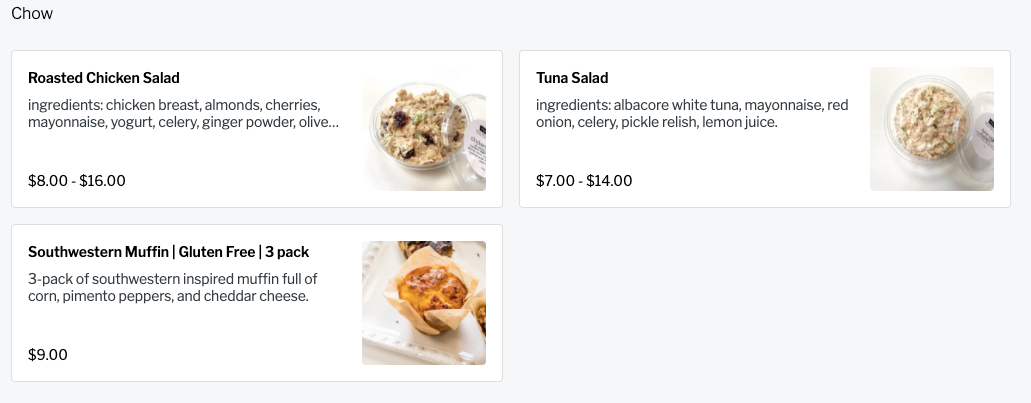
Task: Open the Roasted Chicken Salad title link
Action: 104,78
